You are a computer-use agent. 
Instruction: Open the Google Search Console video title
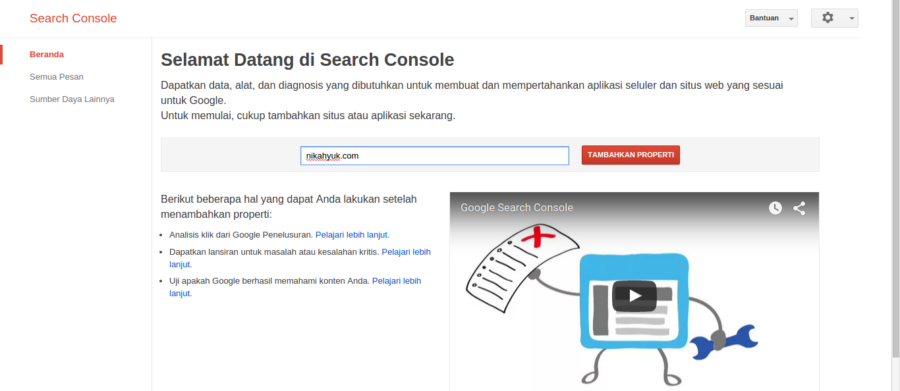517,208
